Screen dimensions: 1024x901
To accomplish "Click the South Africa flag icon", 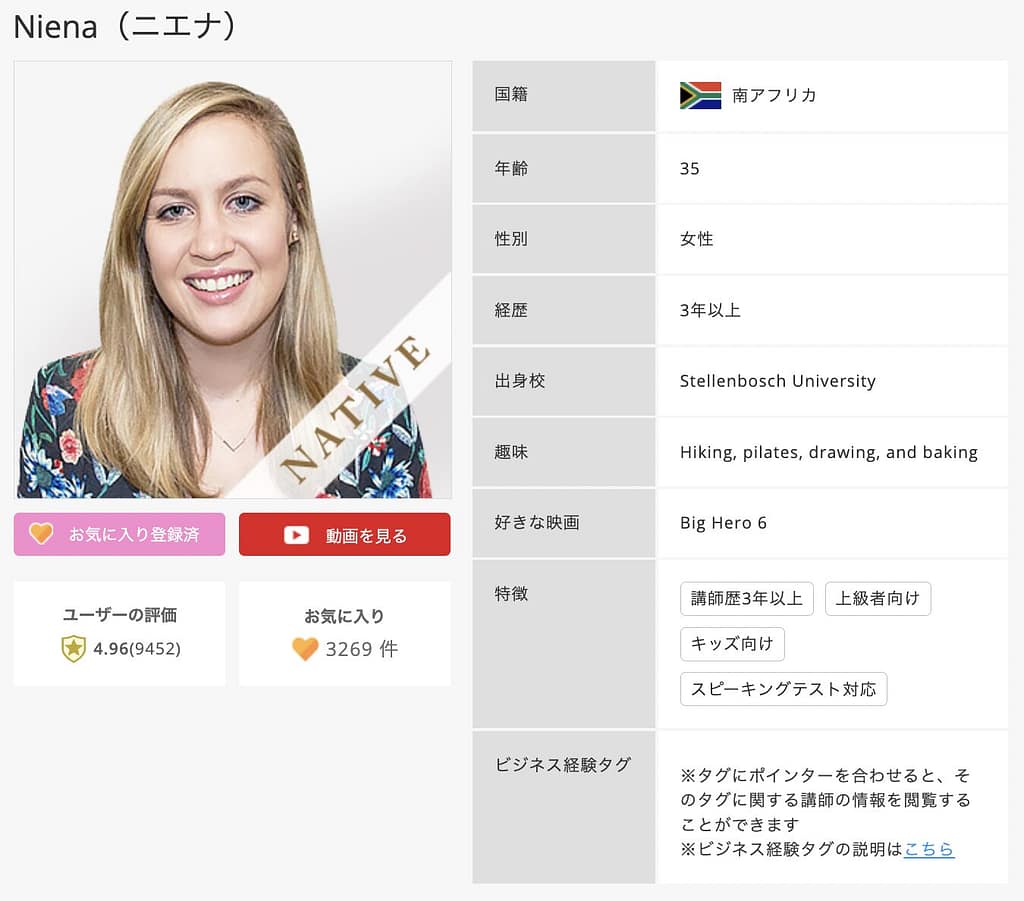I will point(700,95).
